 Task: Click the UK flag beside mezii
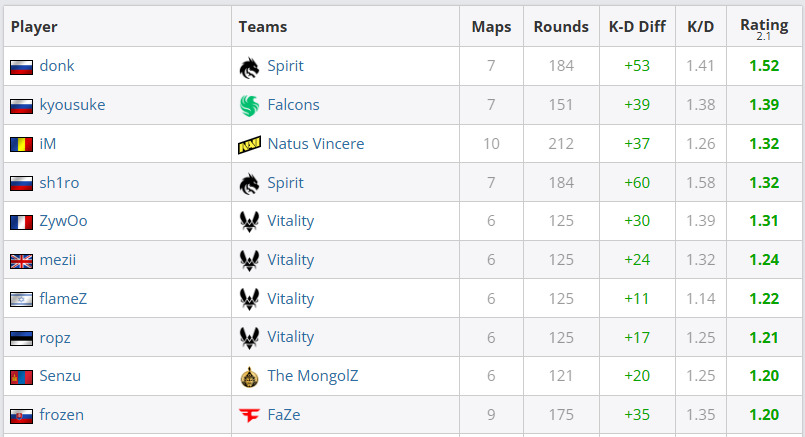click(21, 260)
